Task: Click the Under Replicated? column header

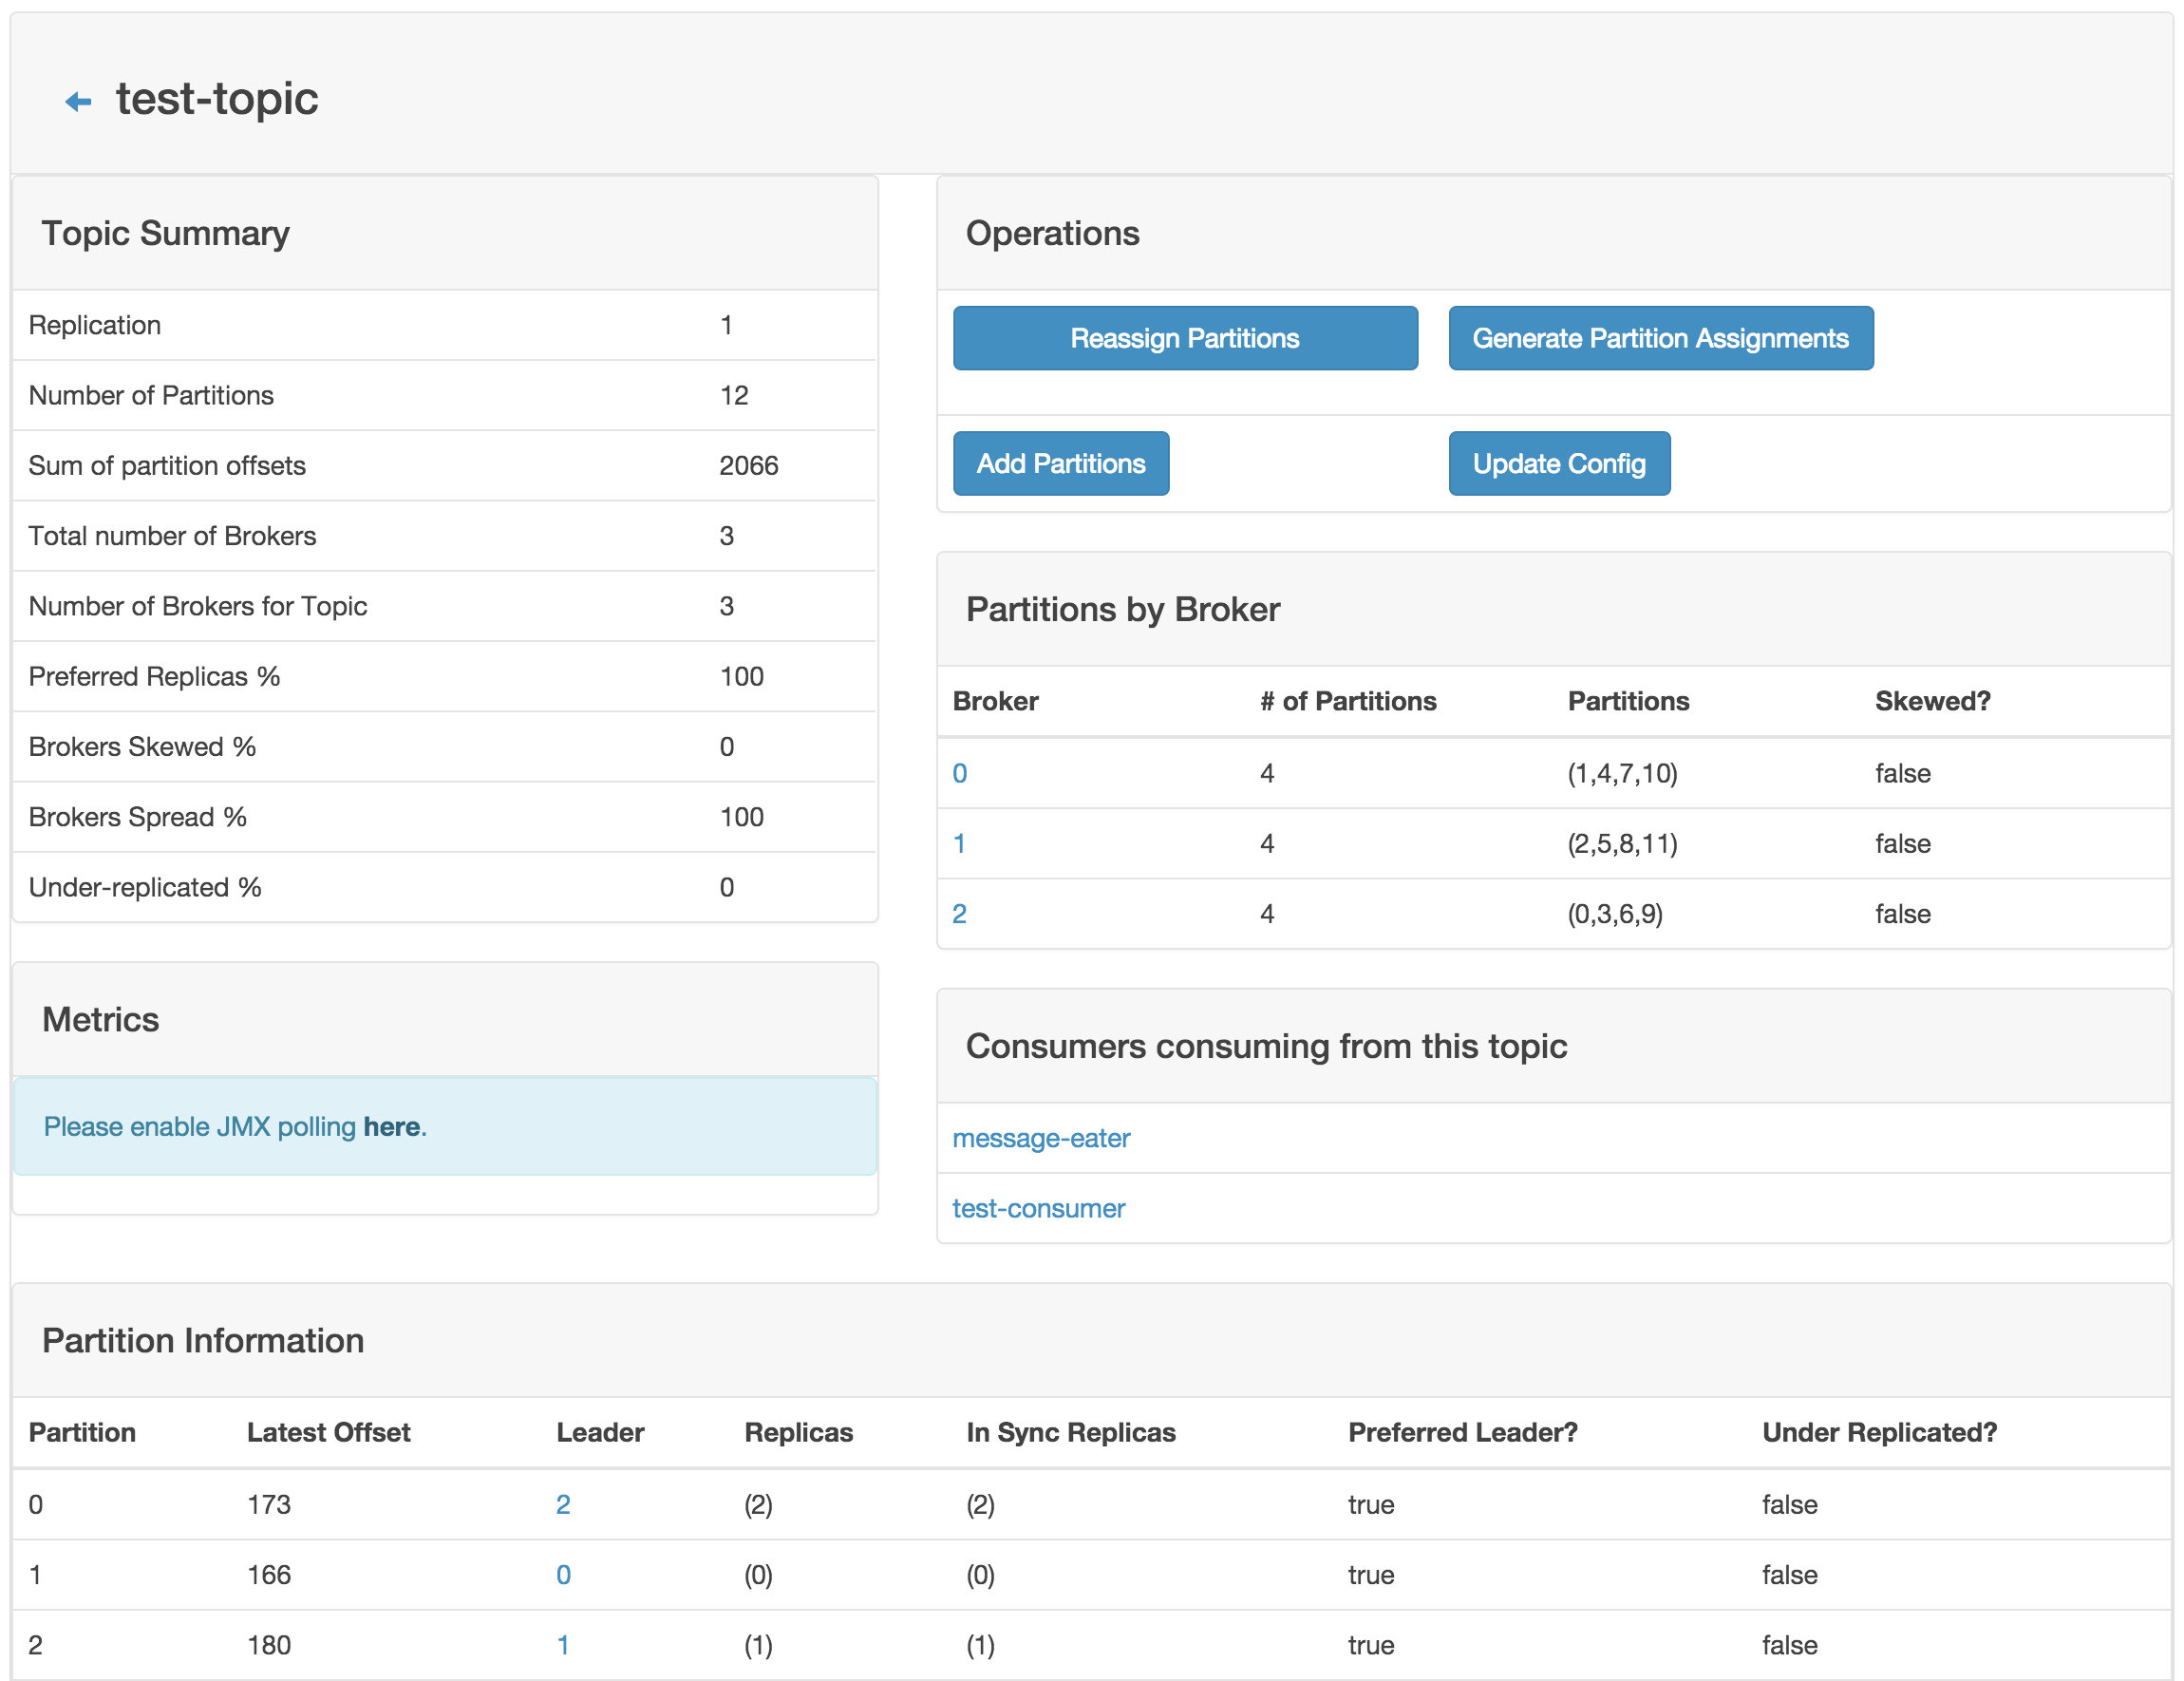Action: (x=1879, y=1432)
